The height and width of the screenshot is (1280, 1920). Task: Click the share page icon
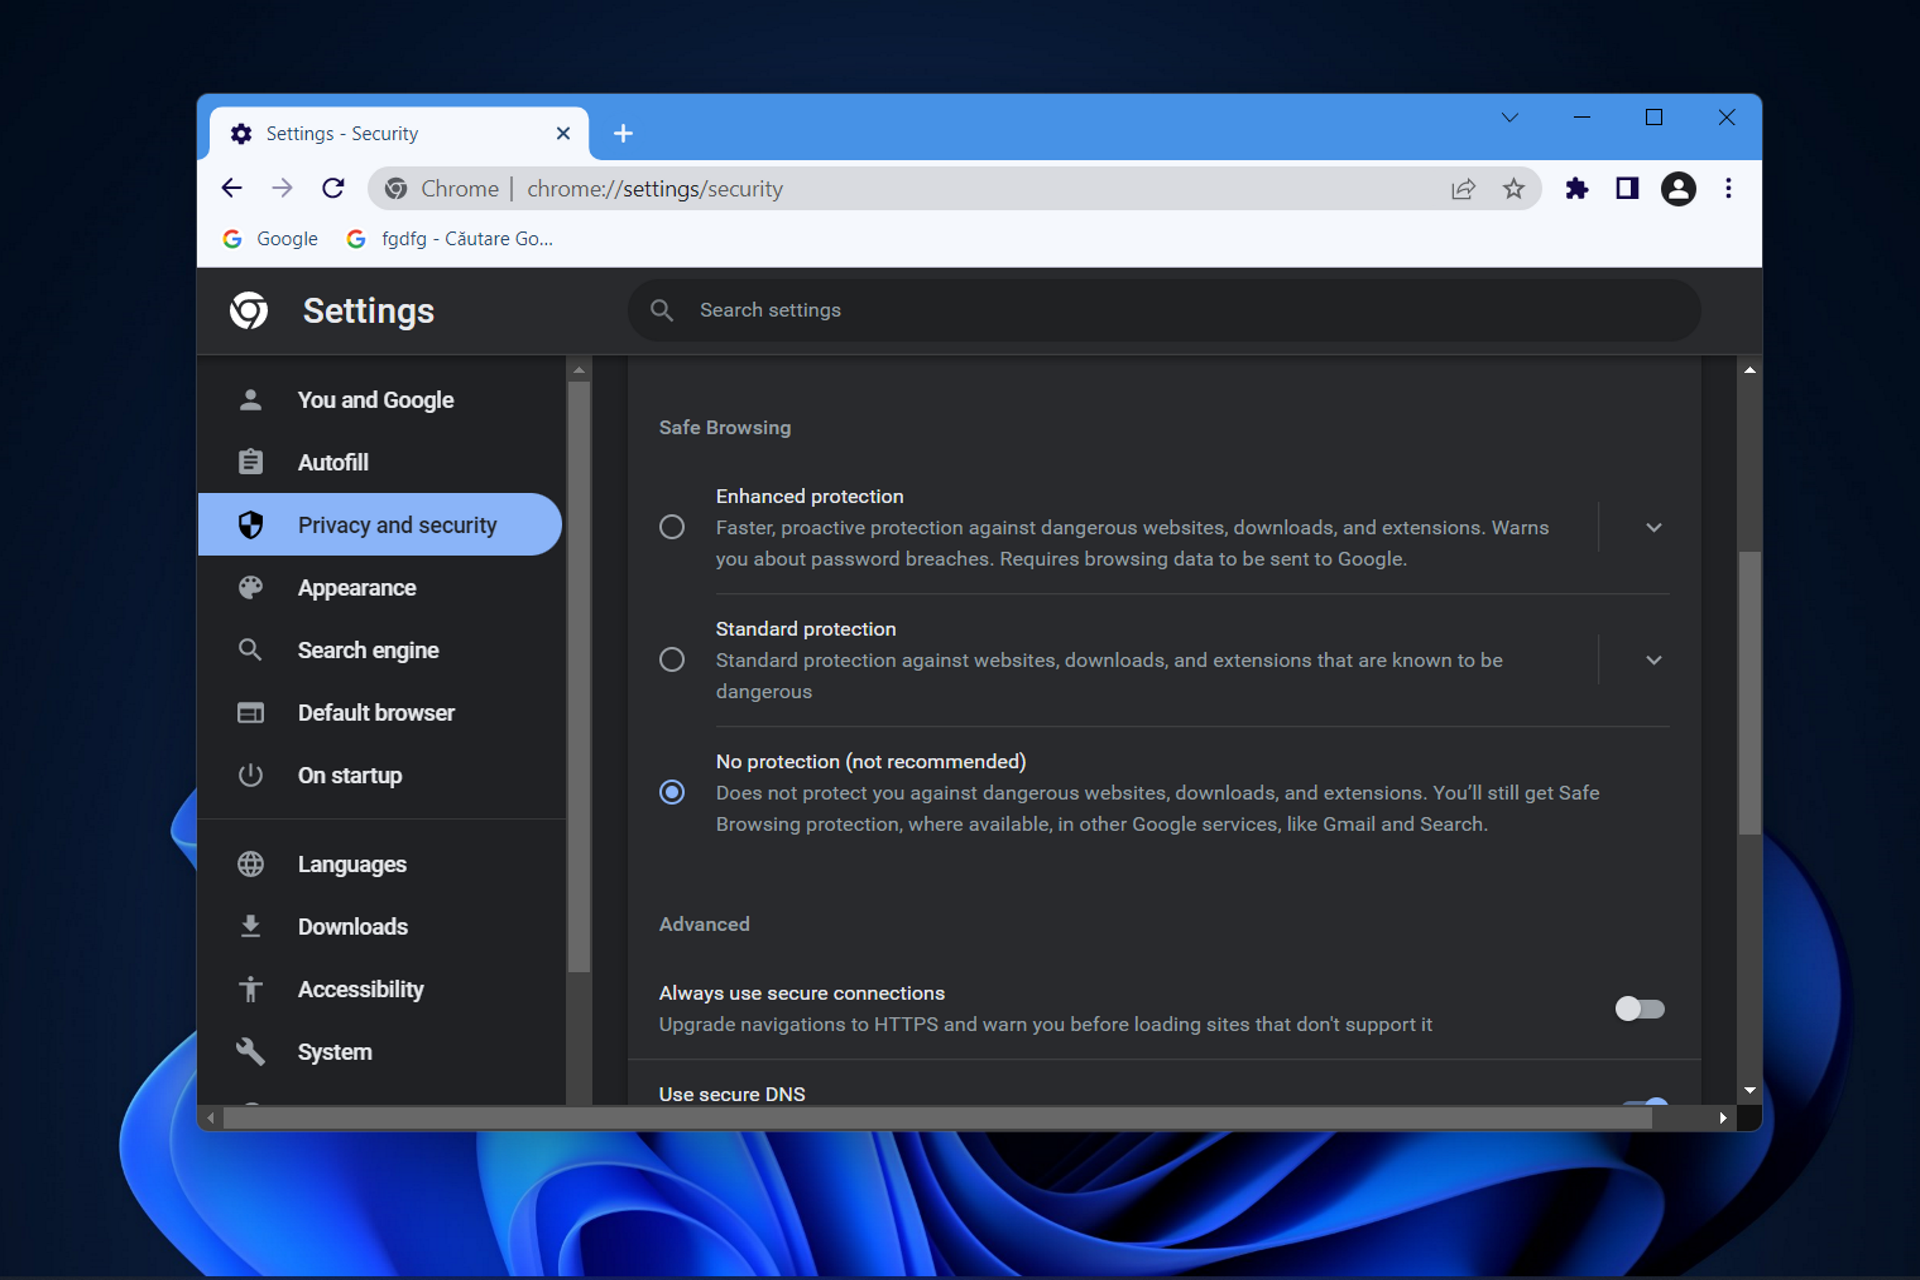1463,188
